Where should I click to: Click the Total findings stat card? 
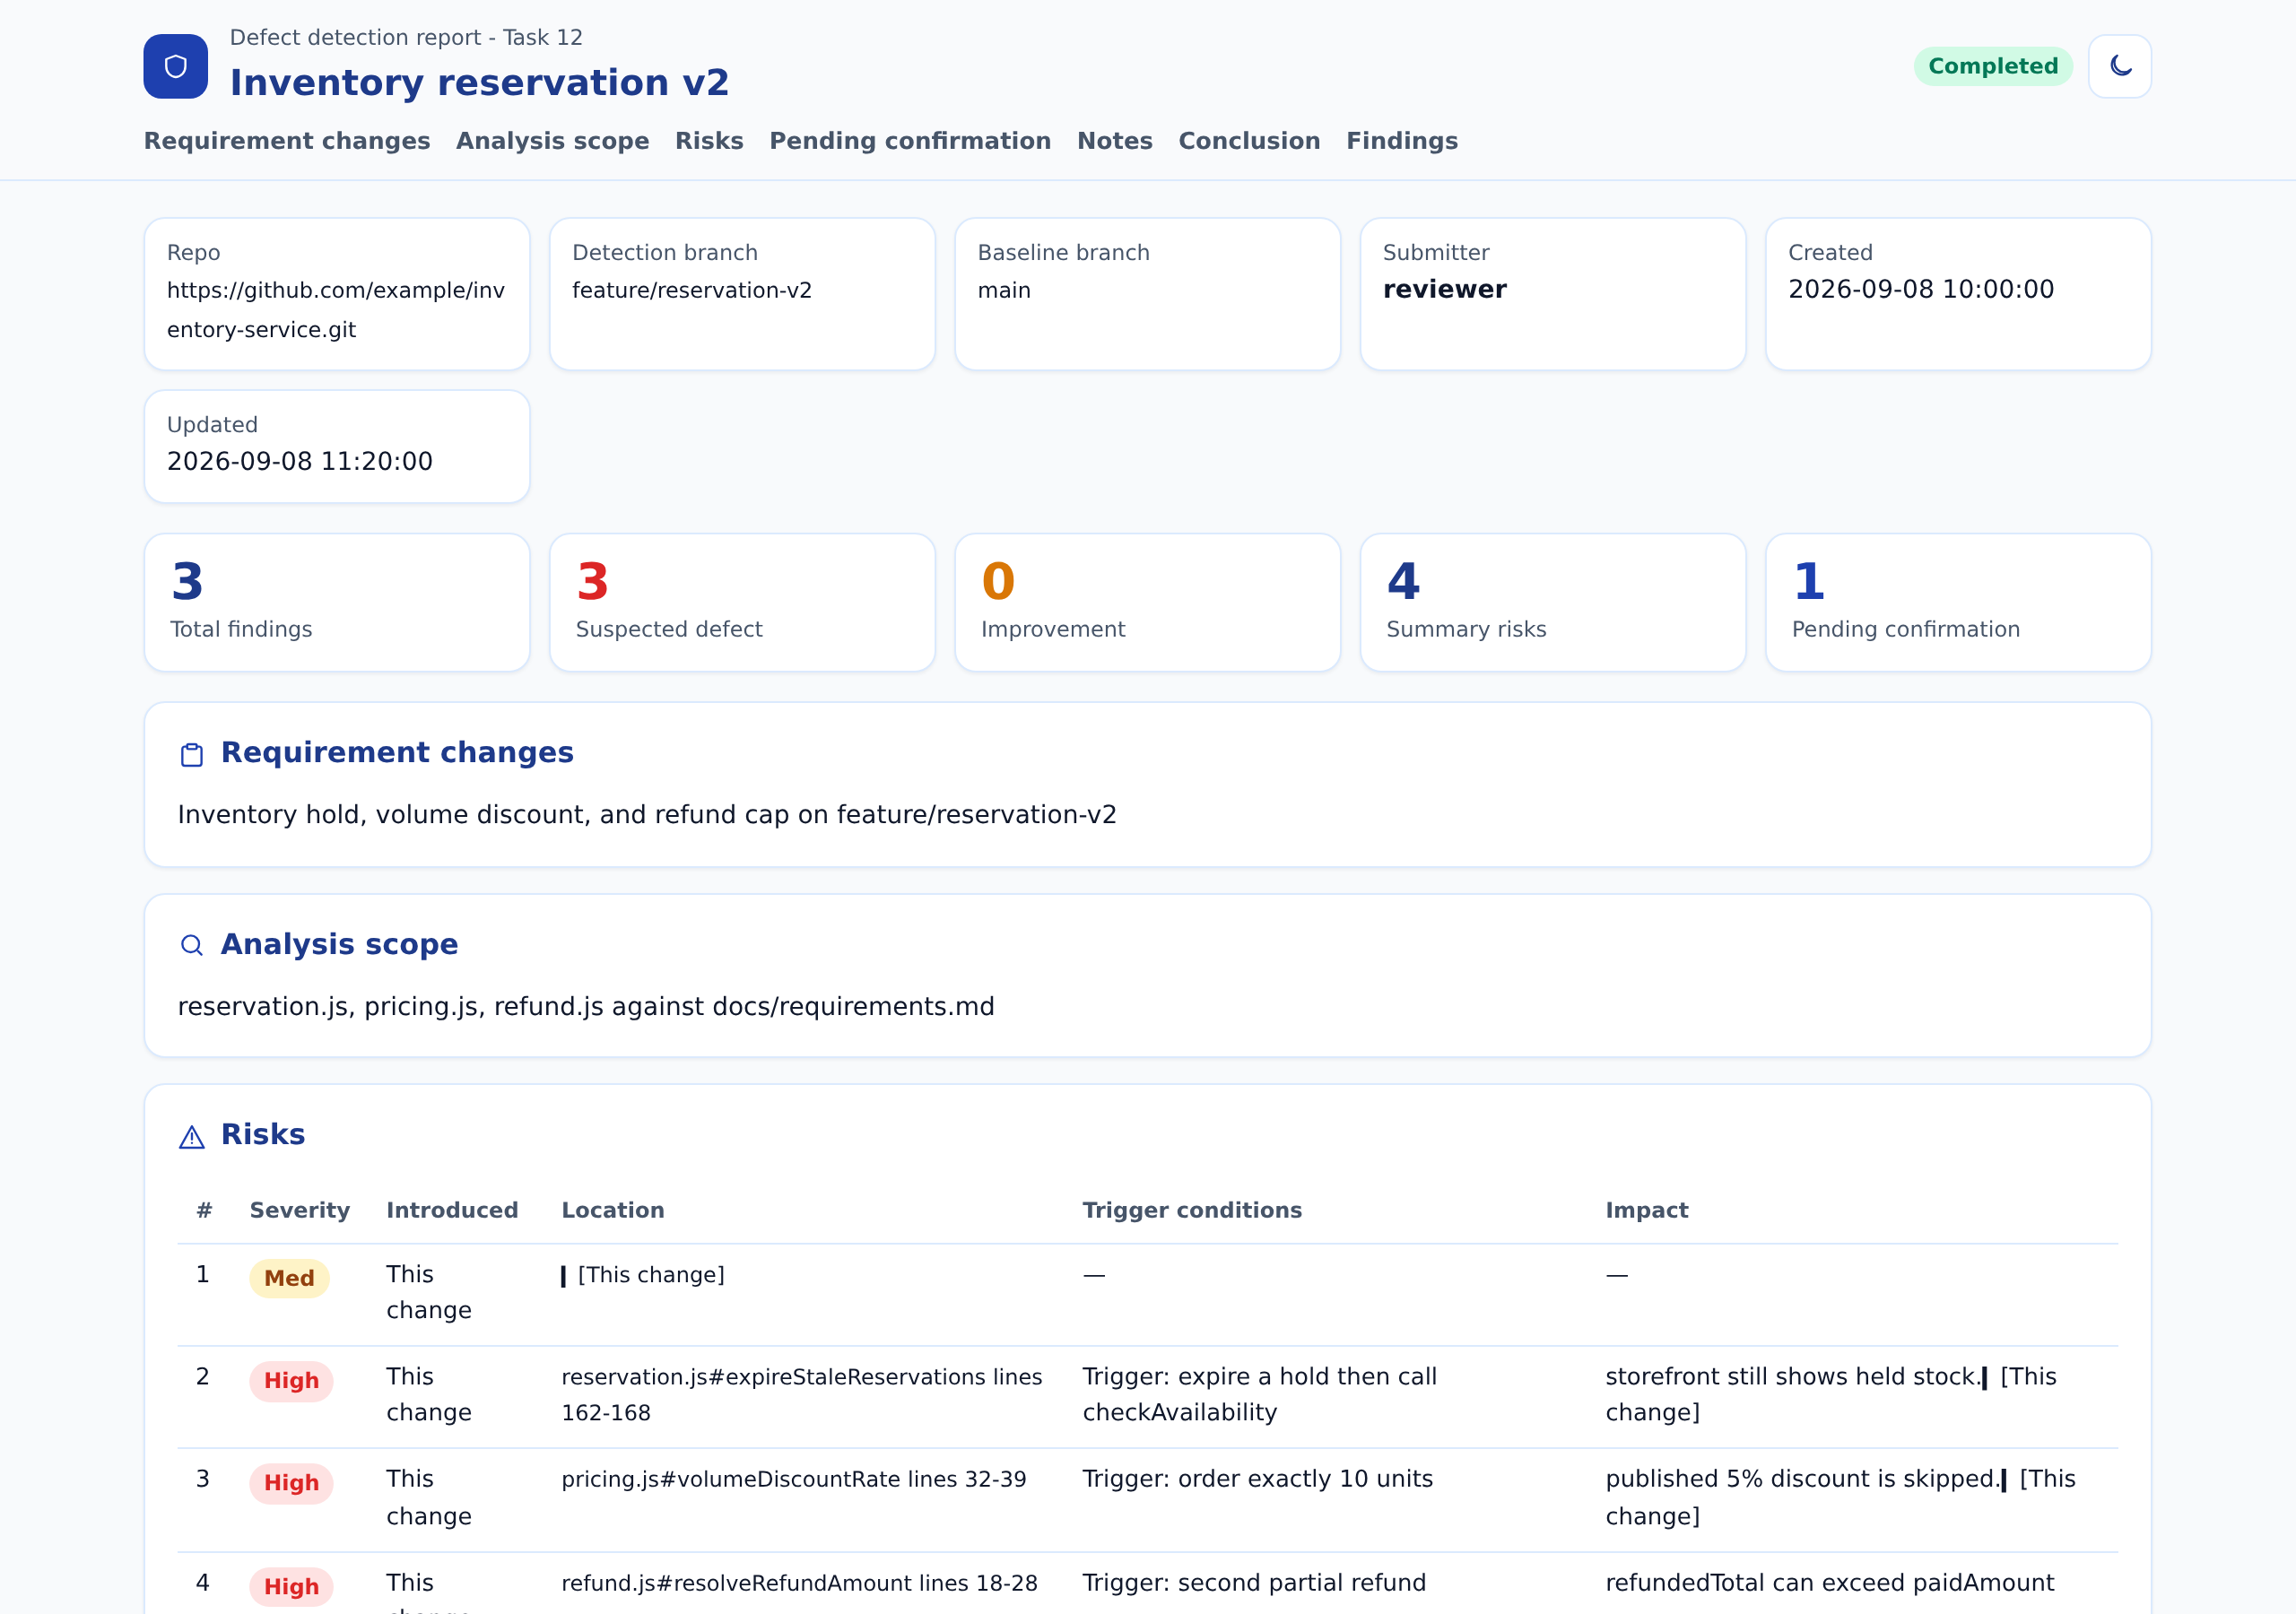(337, 602)
